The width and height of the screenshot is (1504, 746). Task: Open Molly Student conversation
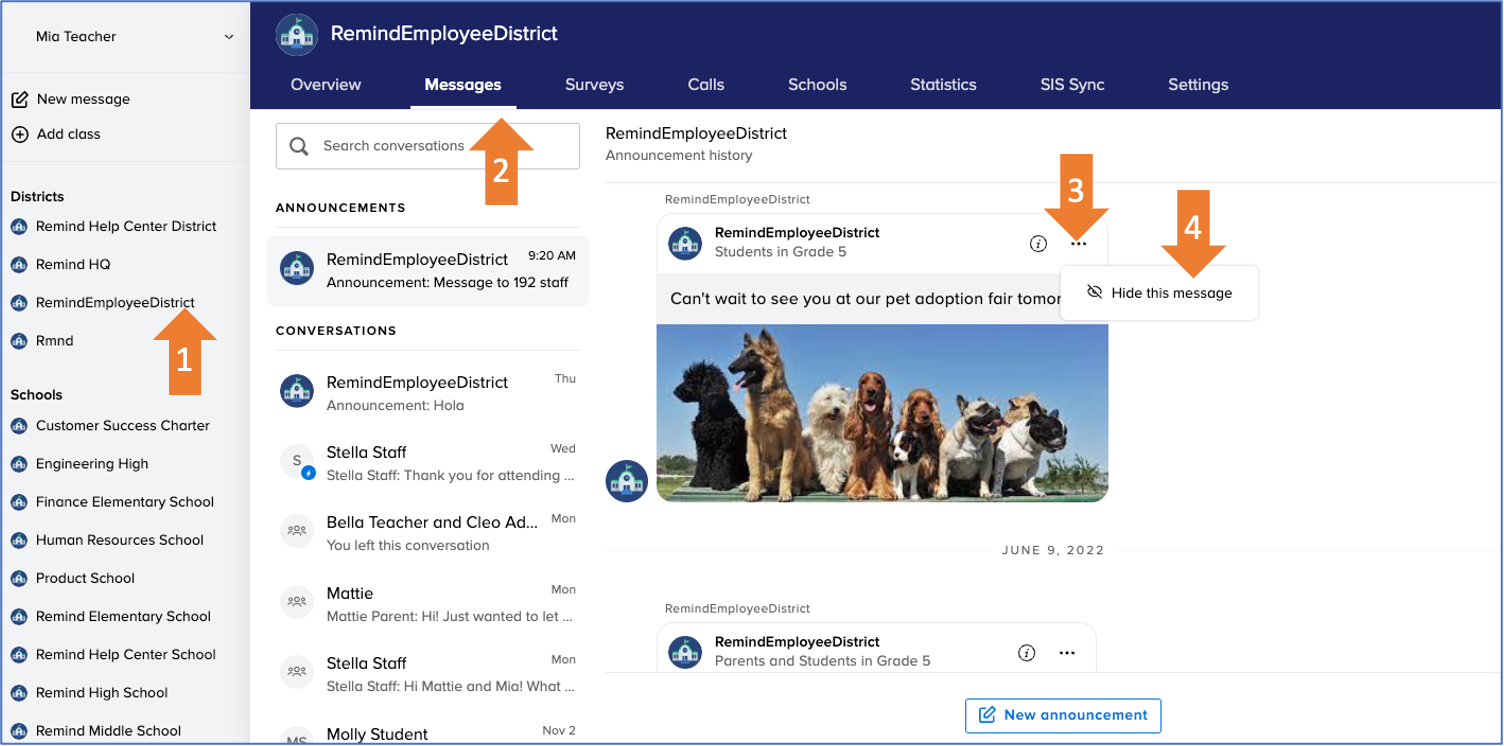click(x=428, y=735)
